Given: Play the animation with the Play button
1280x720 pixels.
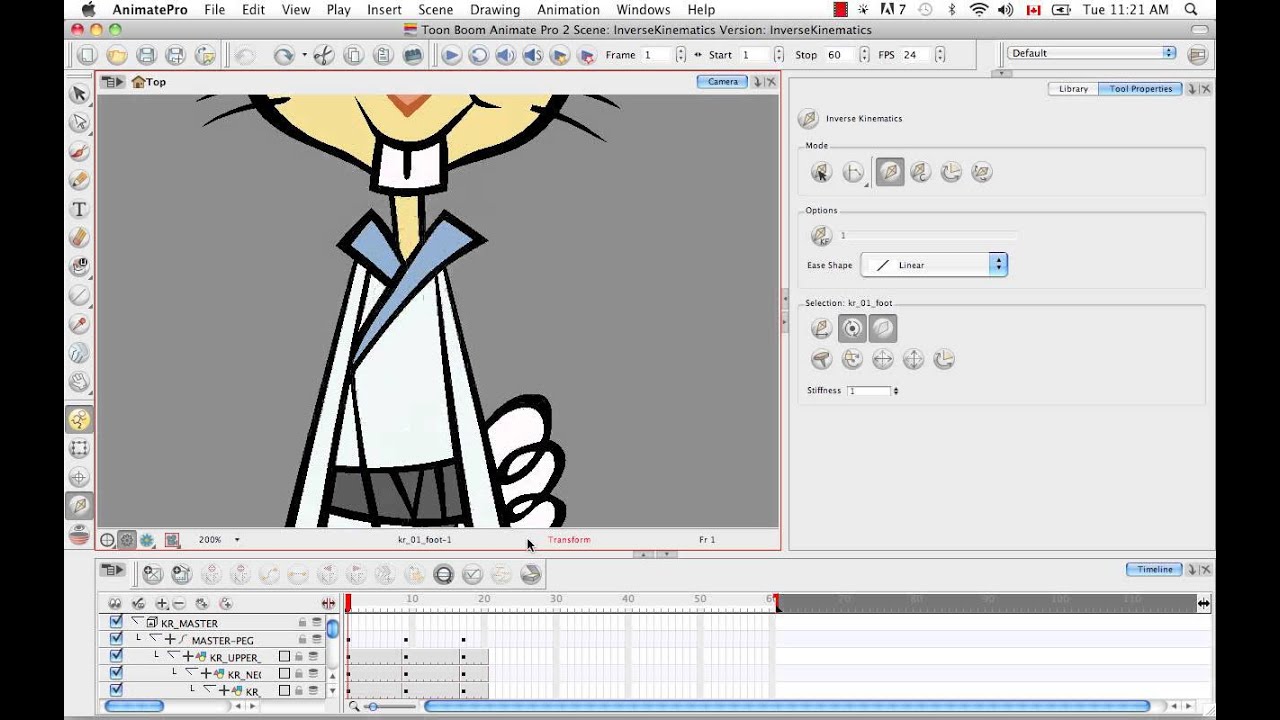Looking at the screenshot, I should pyautogui.click(x=451, y=55).
